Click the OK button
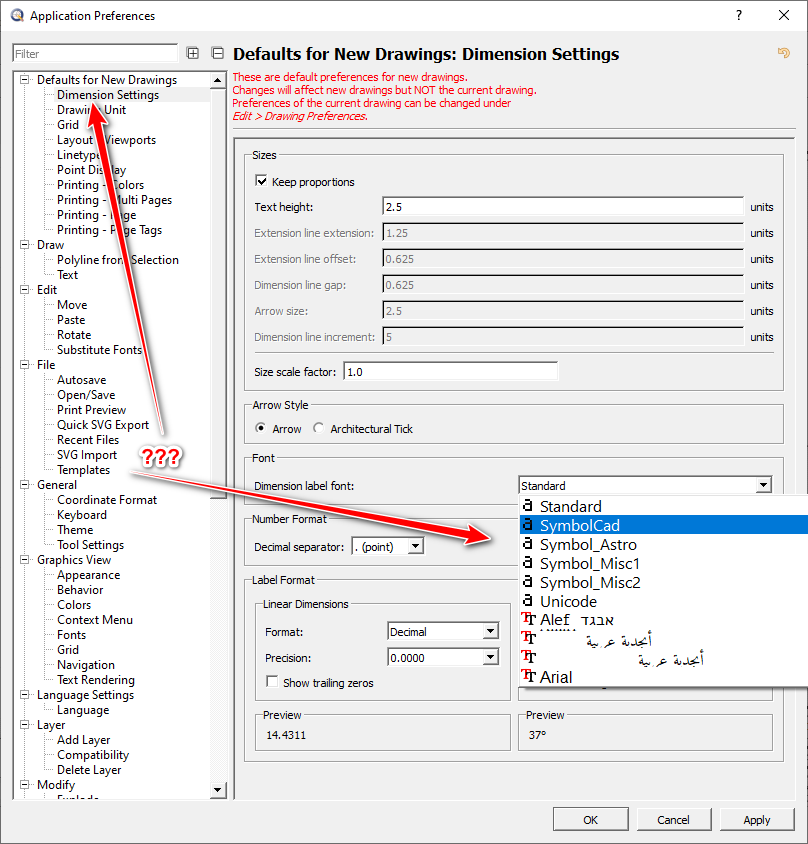The height and width of the screenshot is (844, 808). (591, 819)
